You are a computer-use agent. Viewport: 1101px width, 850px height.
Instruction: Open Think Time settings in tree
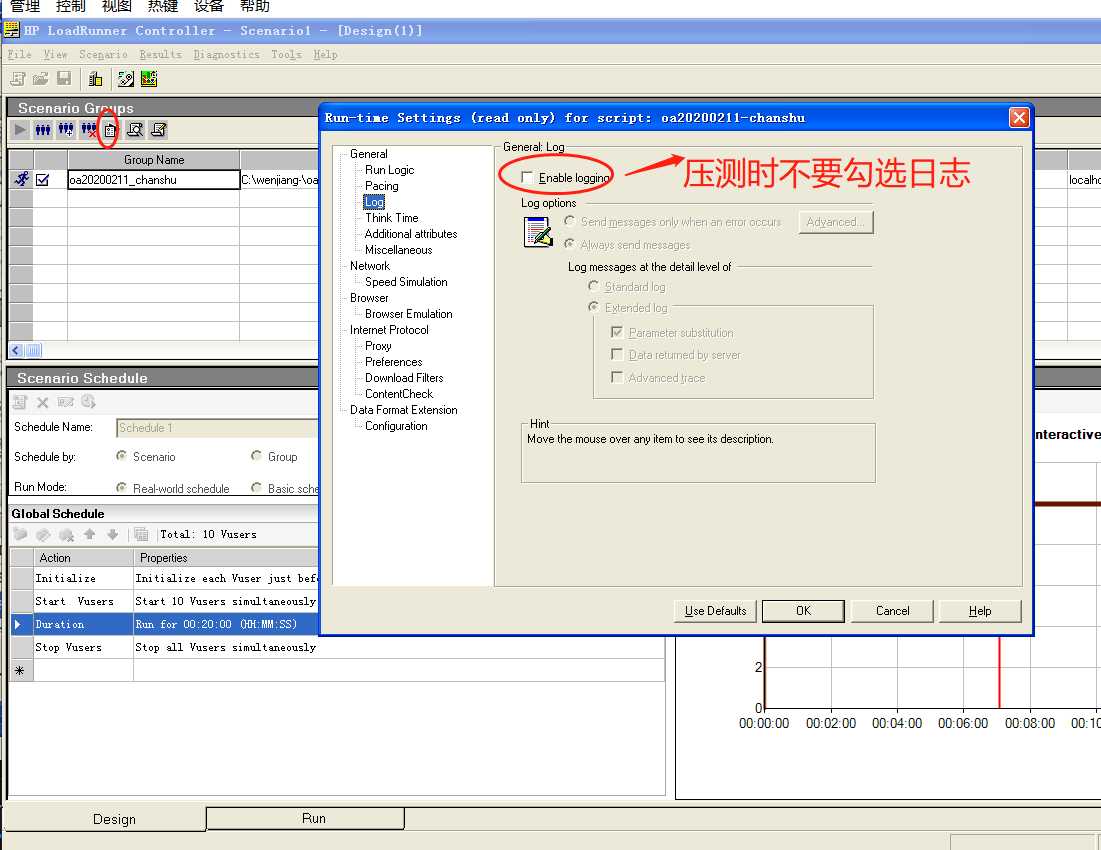(x=392, y=218)
